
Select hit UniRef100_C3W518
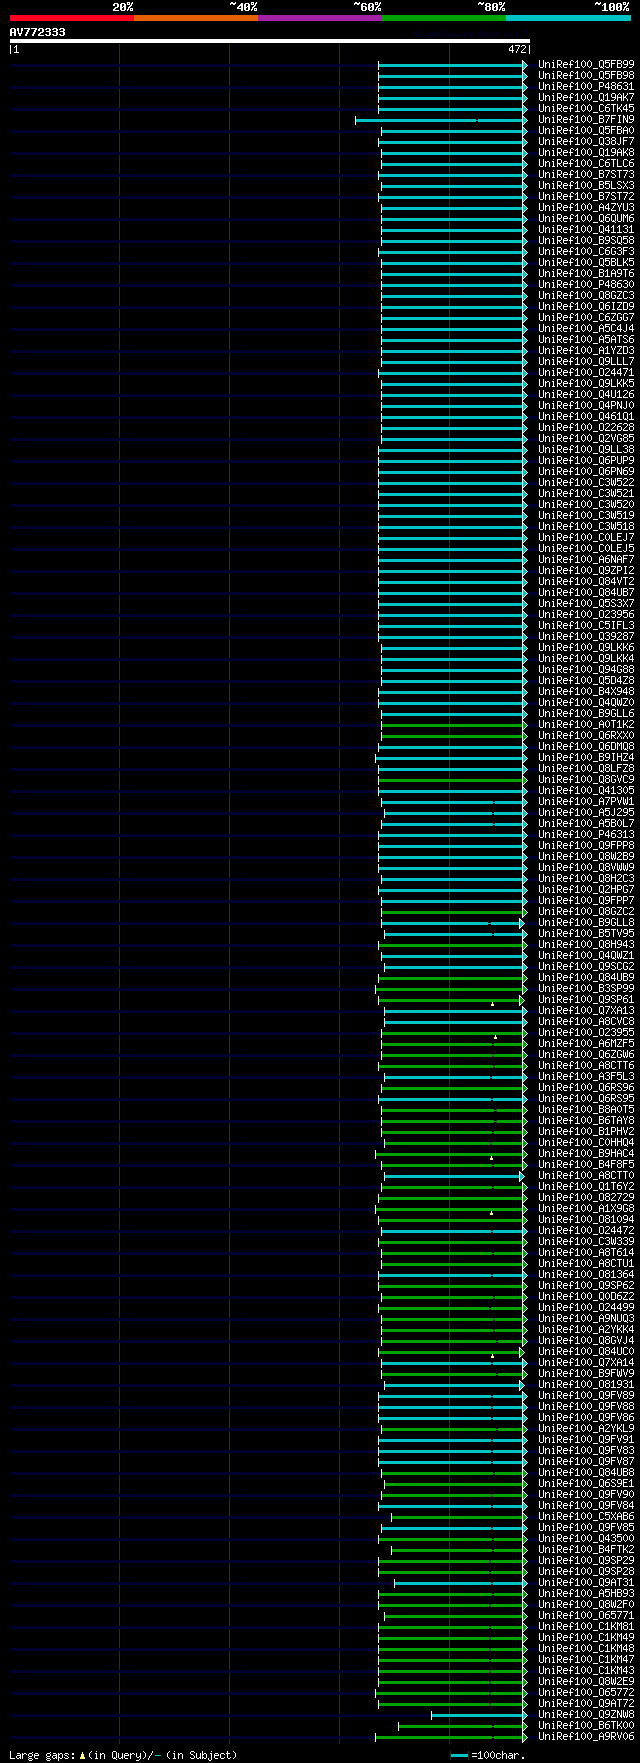(x=586, y=526)
